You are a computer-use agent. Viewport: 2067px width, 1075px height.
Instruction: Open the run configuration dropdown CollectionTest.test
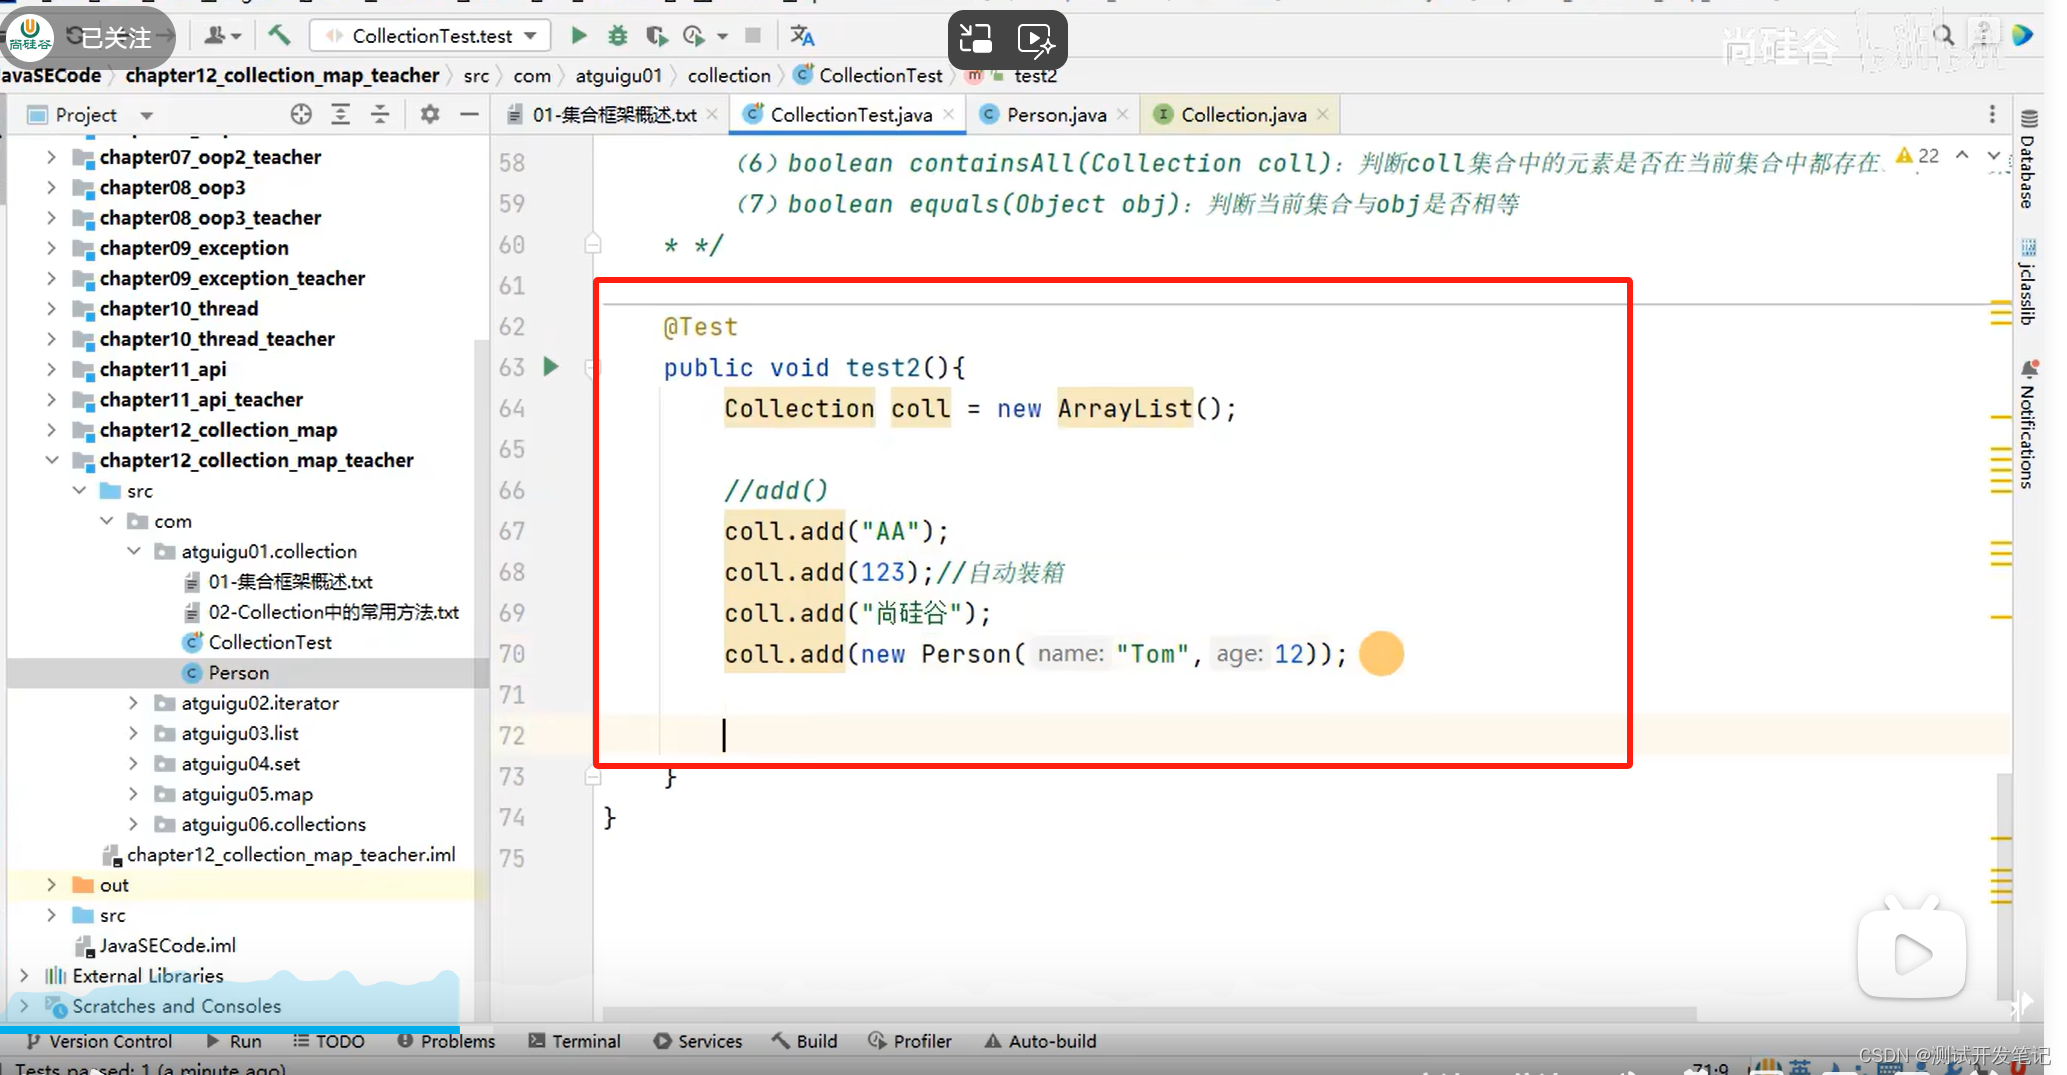coord(430,36)
